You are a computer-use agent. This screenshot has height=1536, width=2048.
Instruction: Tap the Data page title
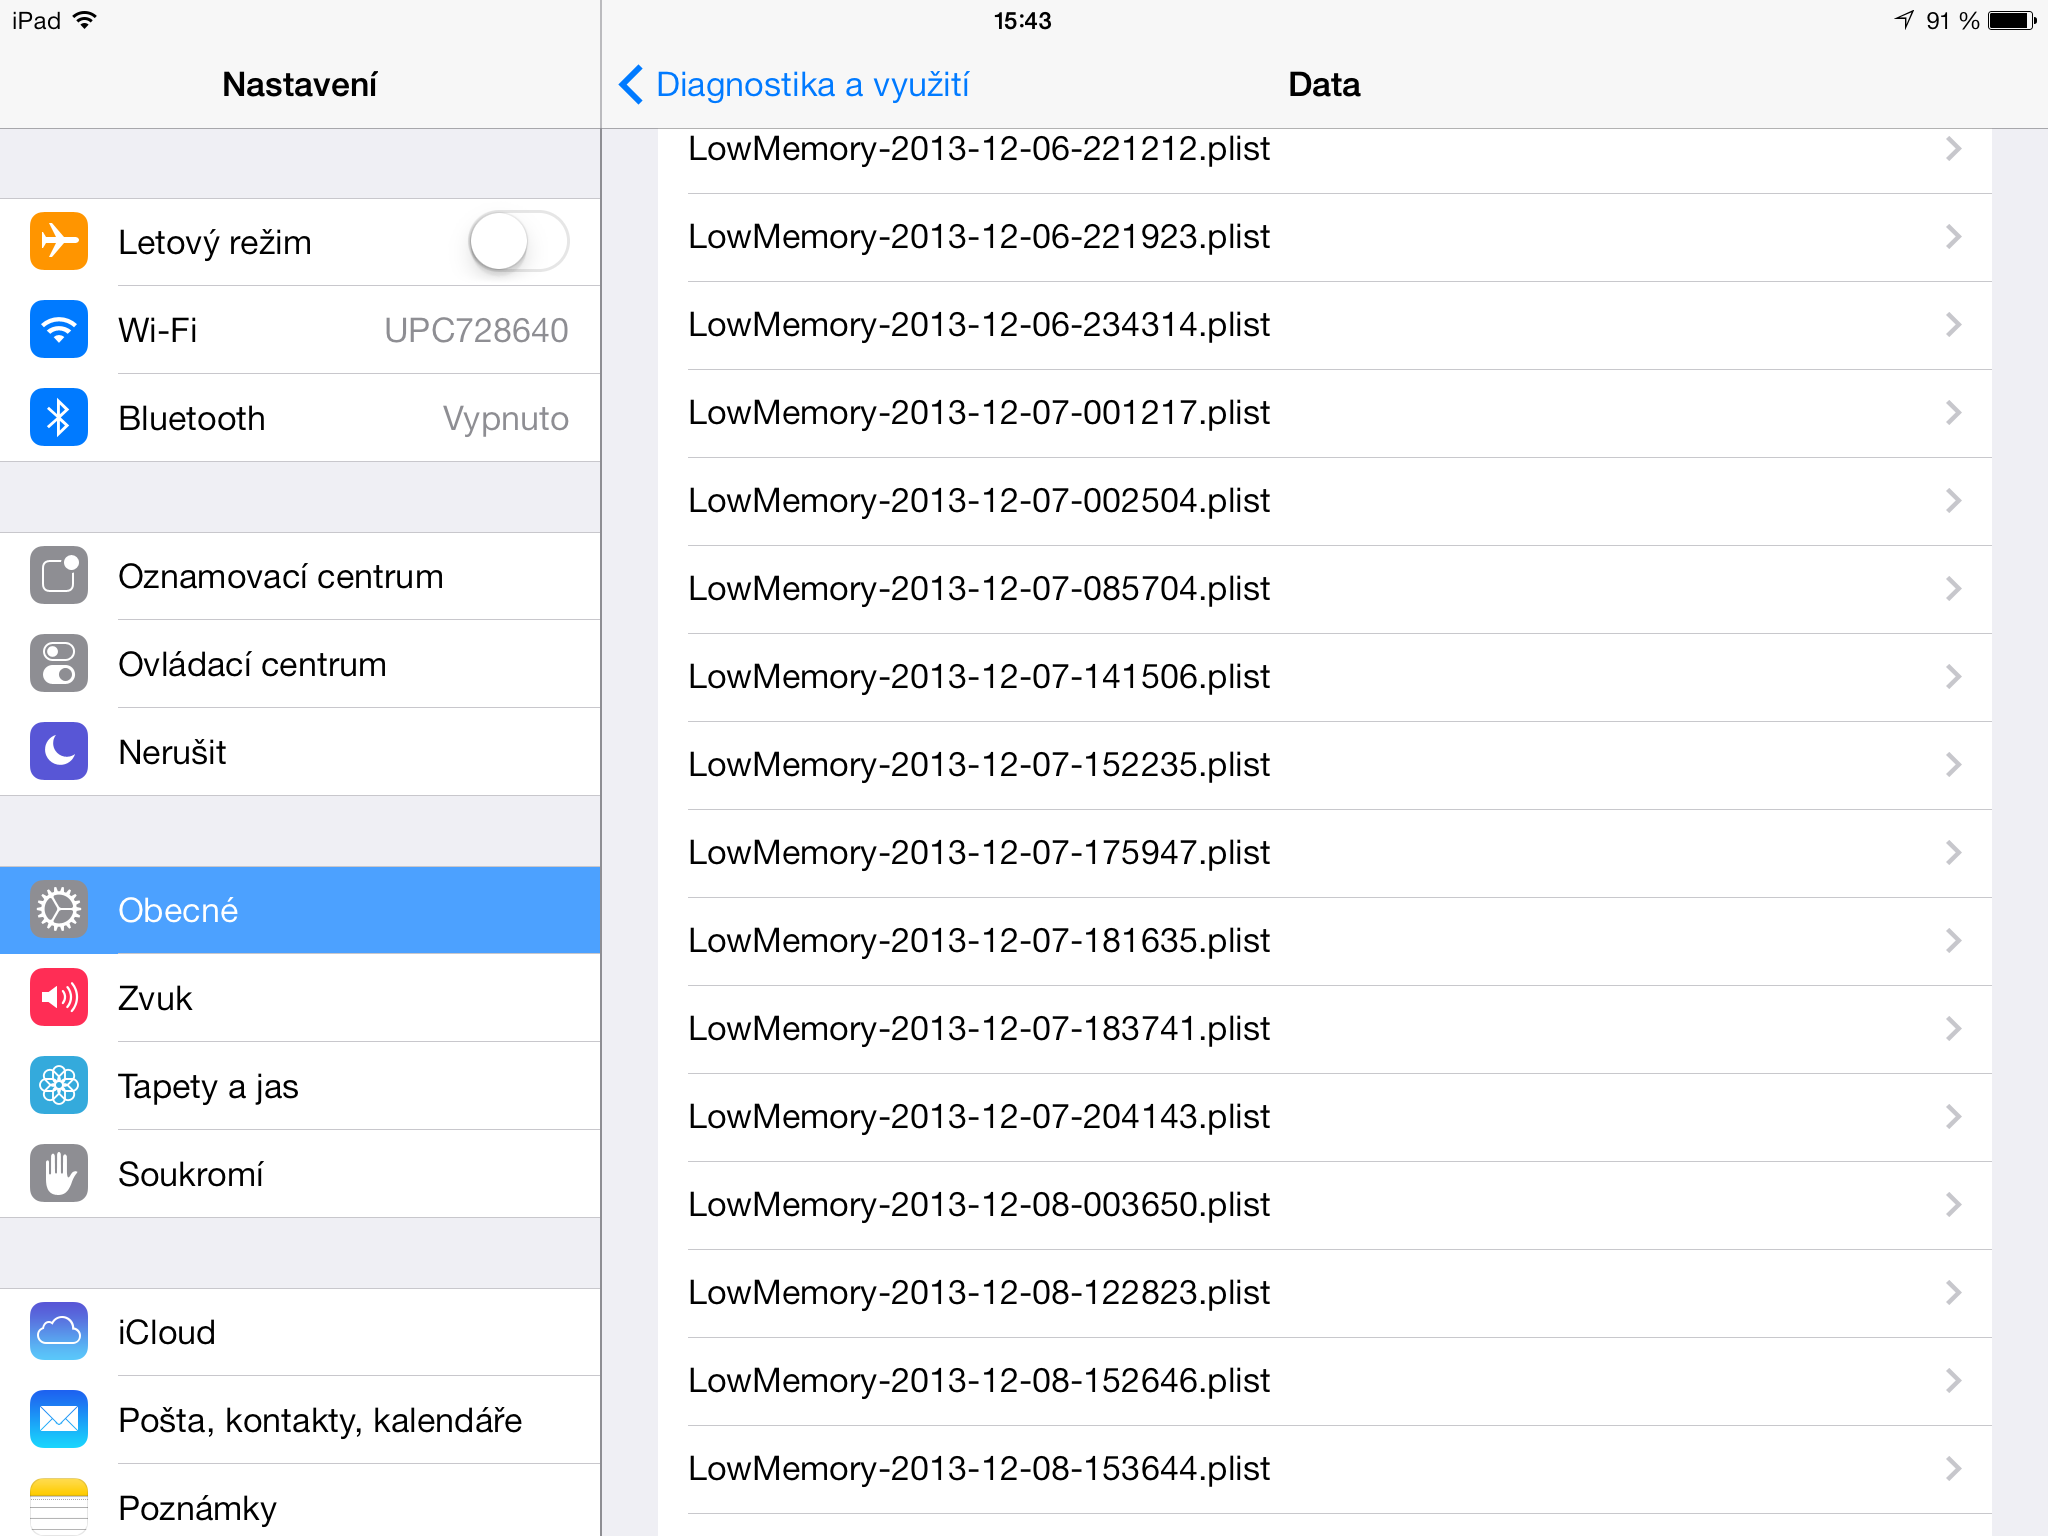(x=1324, y=84)
